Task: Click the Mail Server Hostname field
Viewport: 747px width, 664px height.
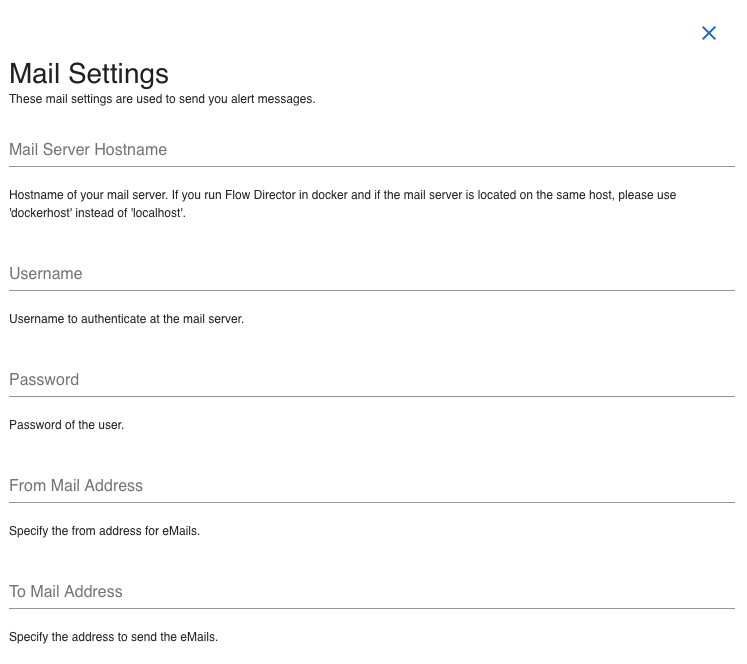Action: click(371, 150)
